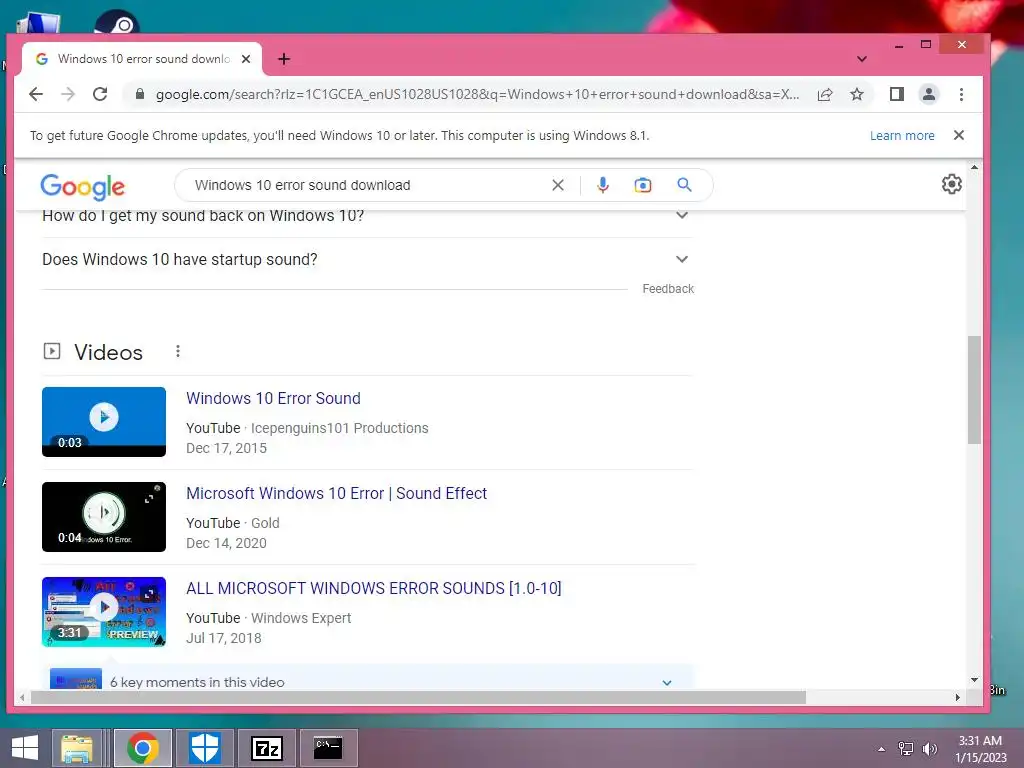Start voice search with microphone icon
The width and height of the screenshot is (1024, 768).
(x=603, y=185)
